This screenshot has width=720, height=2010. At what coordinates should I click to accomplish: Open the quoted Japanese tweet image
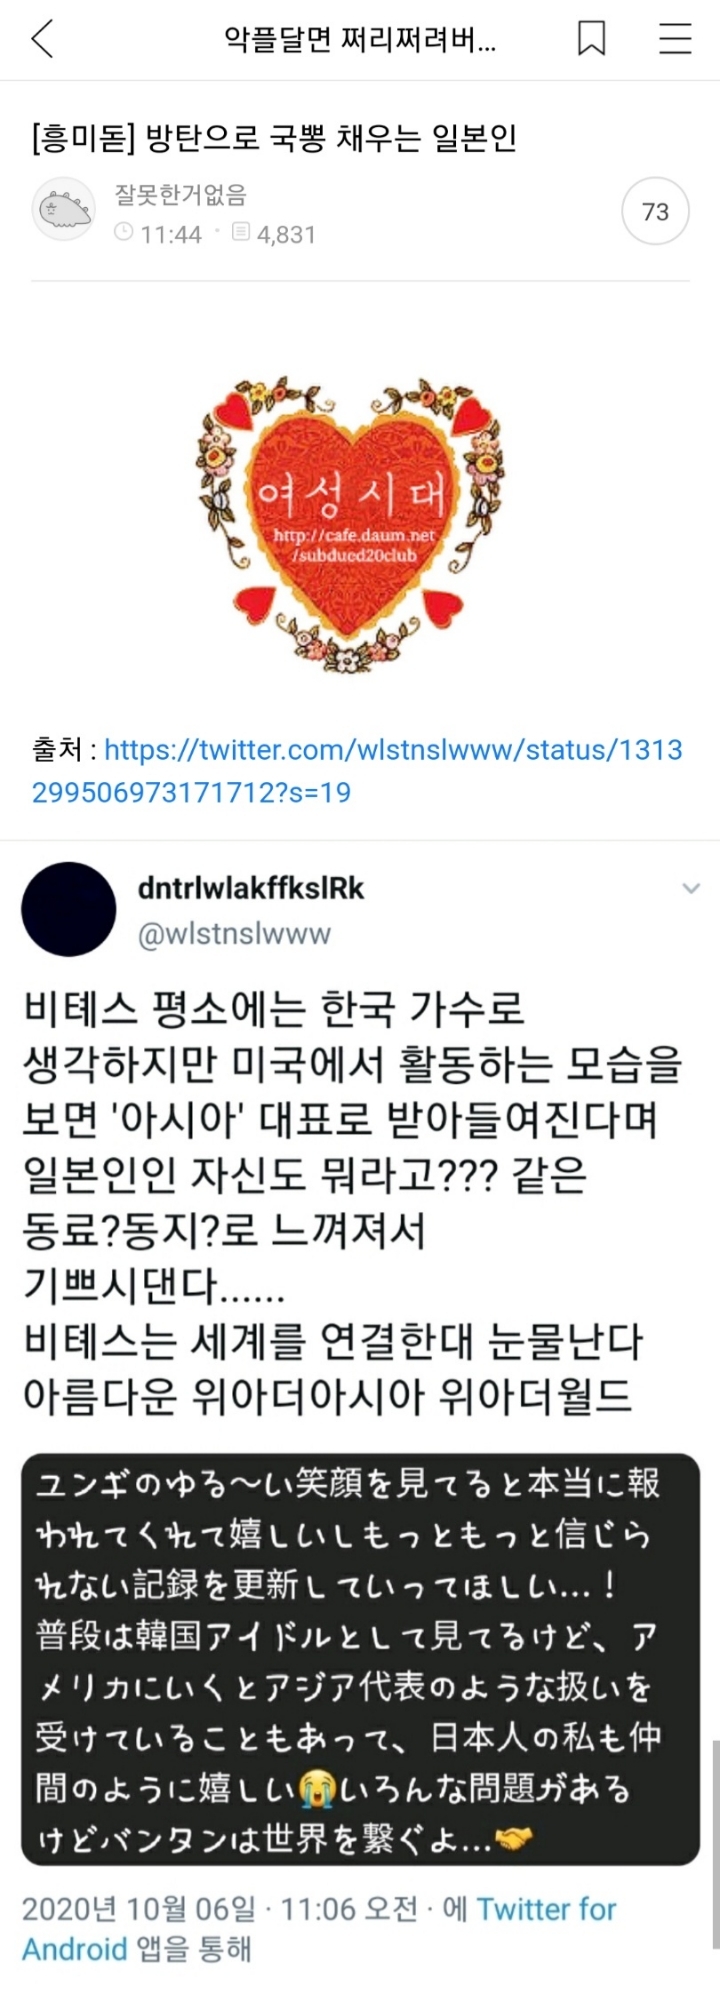pyautogui.click(x=360, y=1658)
